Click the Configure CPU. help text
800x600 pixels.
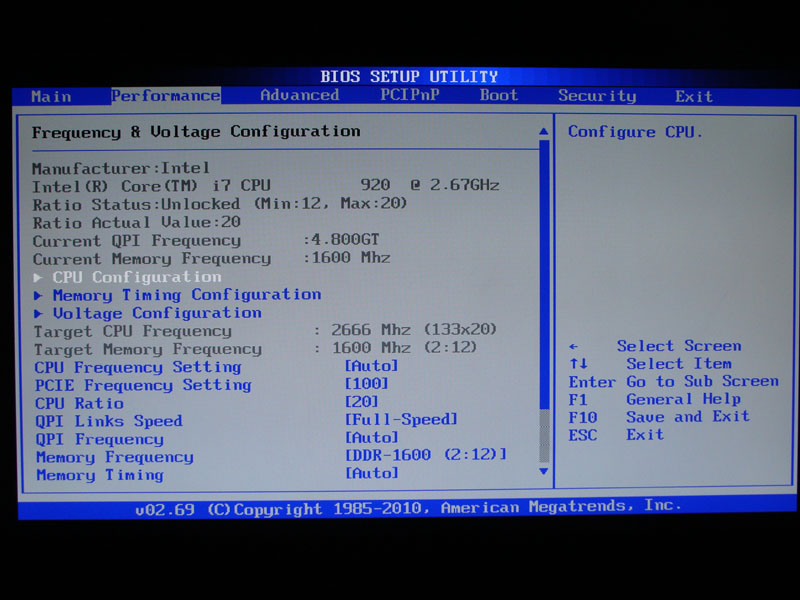point(635,132)
